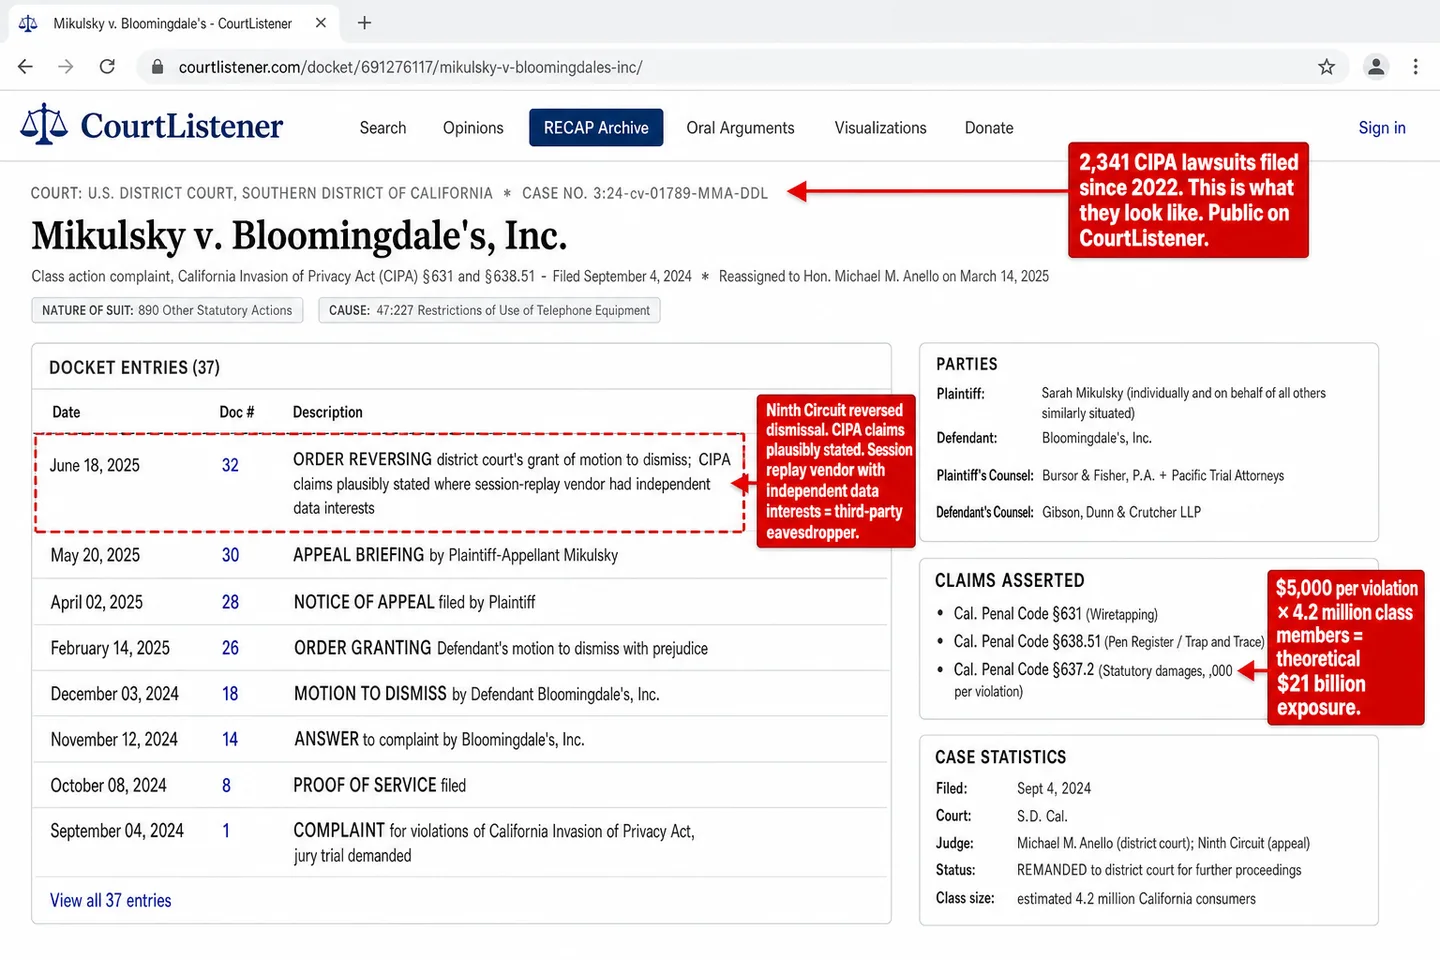Select the COMPLAINT entry description
The height and width of the screenshot is (960, 1440).
point(494,843)
